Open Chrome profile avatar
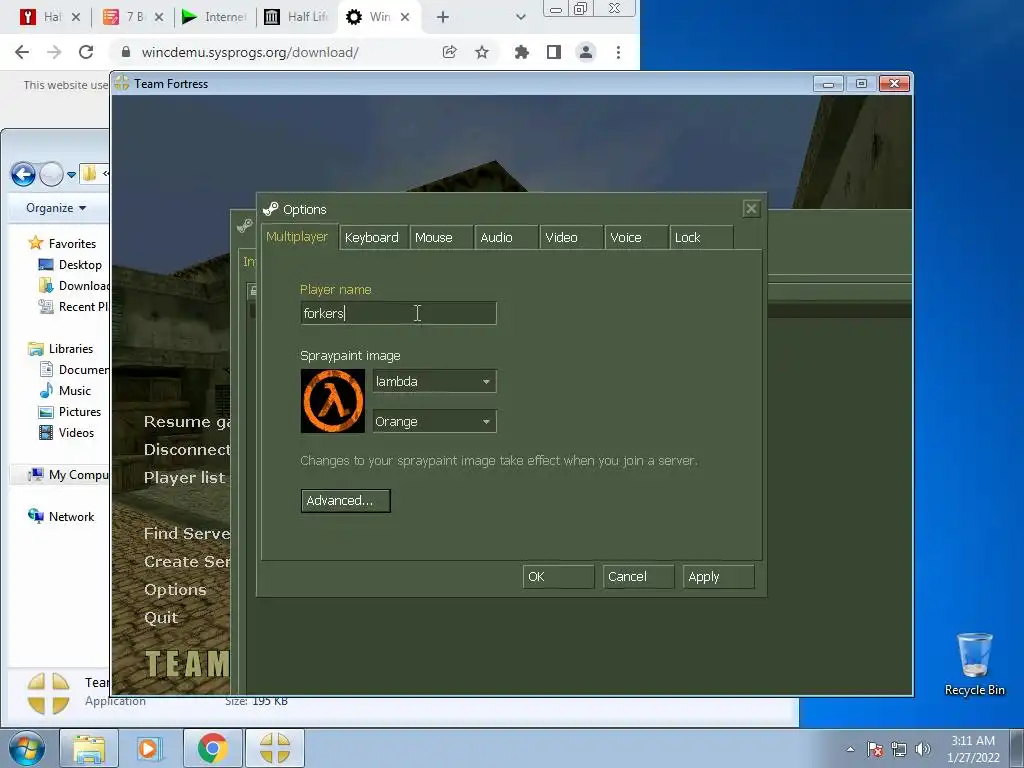This screenshot has width=1024, height=768. tap(586, 52)
